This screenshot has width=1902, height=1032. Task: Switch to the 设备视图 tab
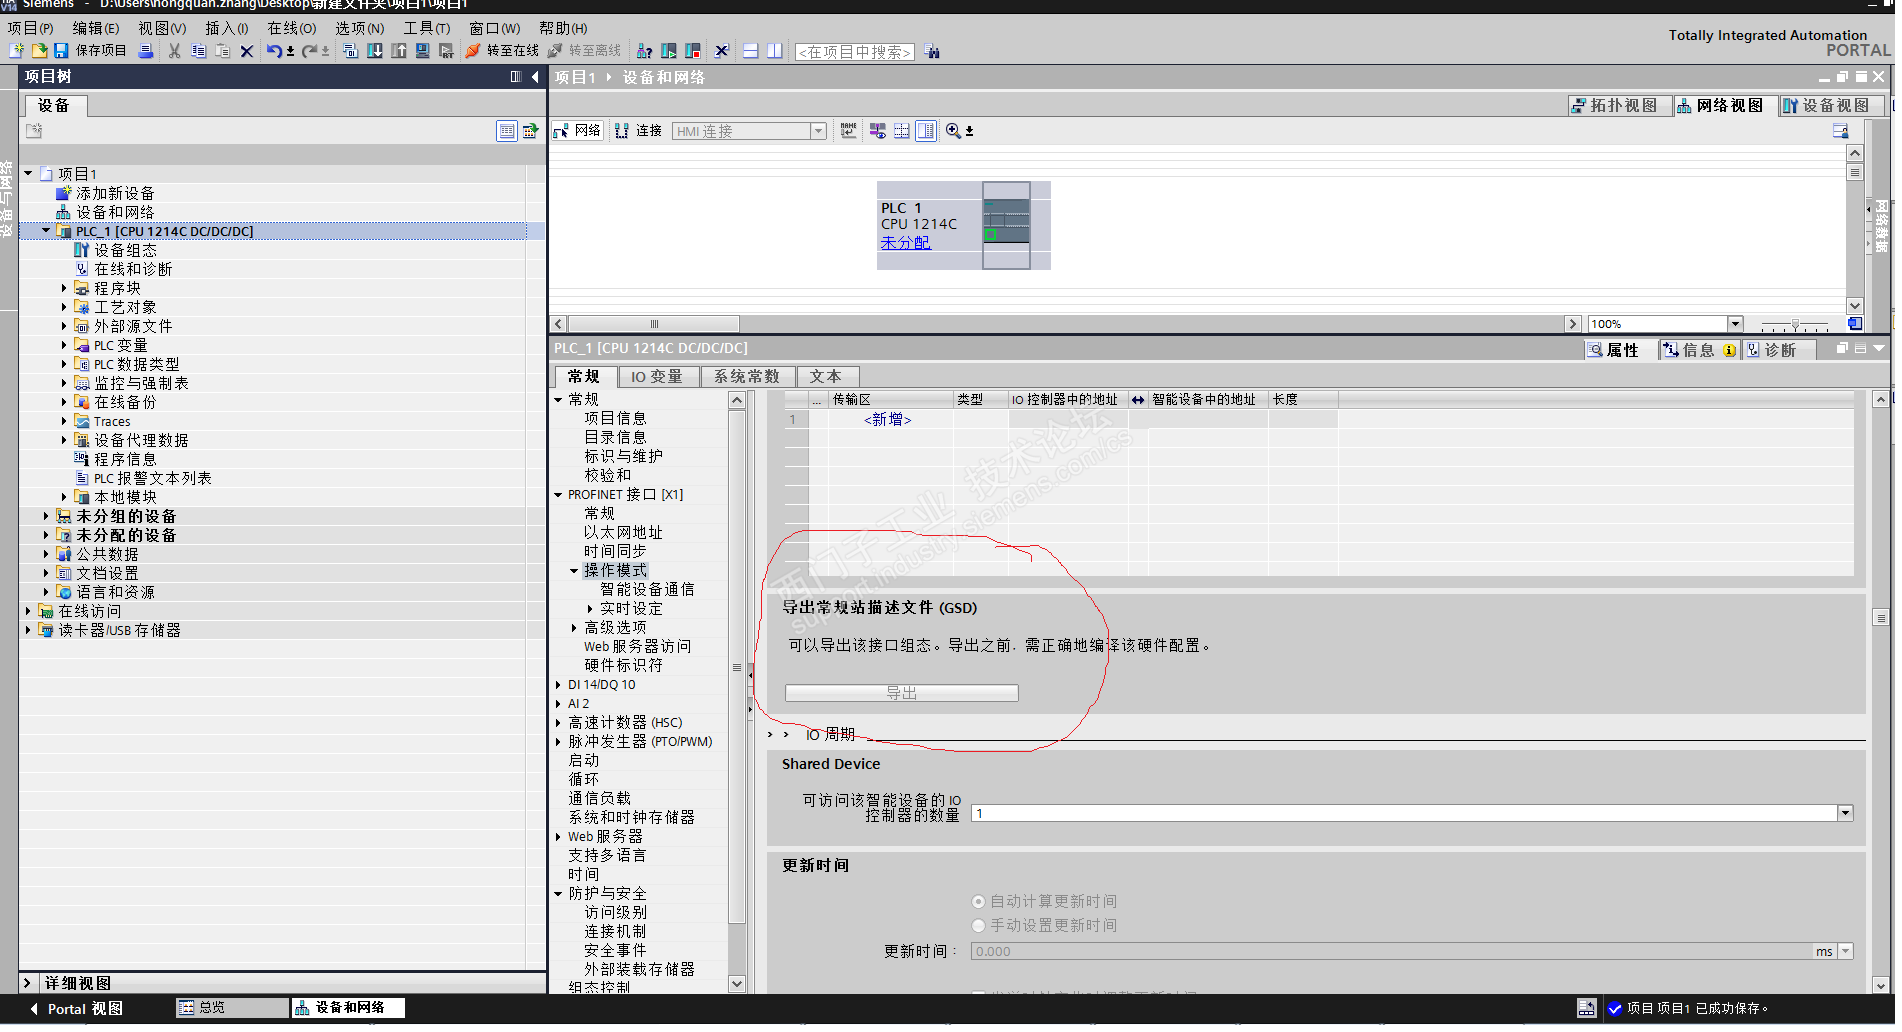coord(1832,106)
